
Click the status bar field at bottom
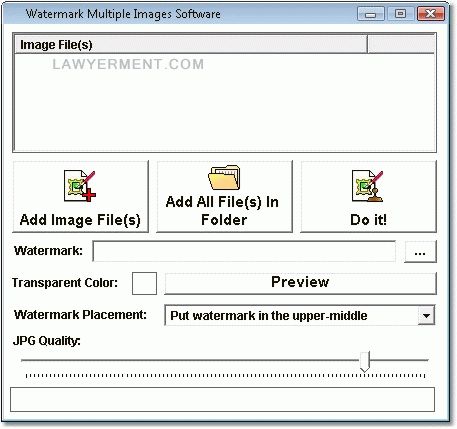point(222,399)
